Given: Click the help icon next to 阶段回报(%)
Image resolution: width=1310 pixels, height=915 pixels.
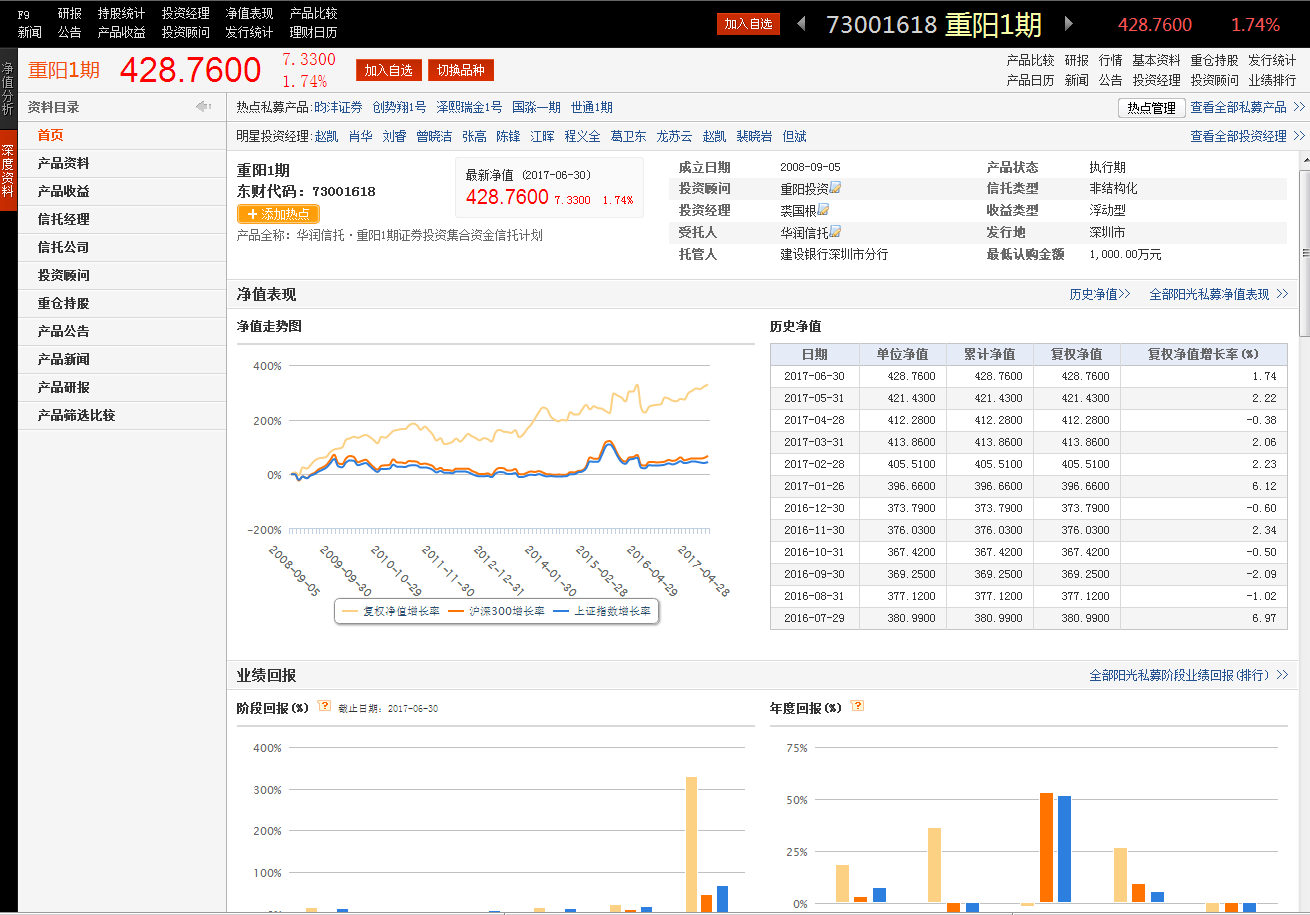Looking at the screenshot, I should pyautogui.click(x=324, y=706).
